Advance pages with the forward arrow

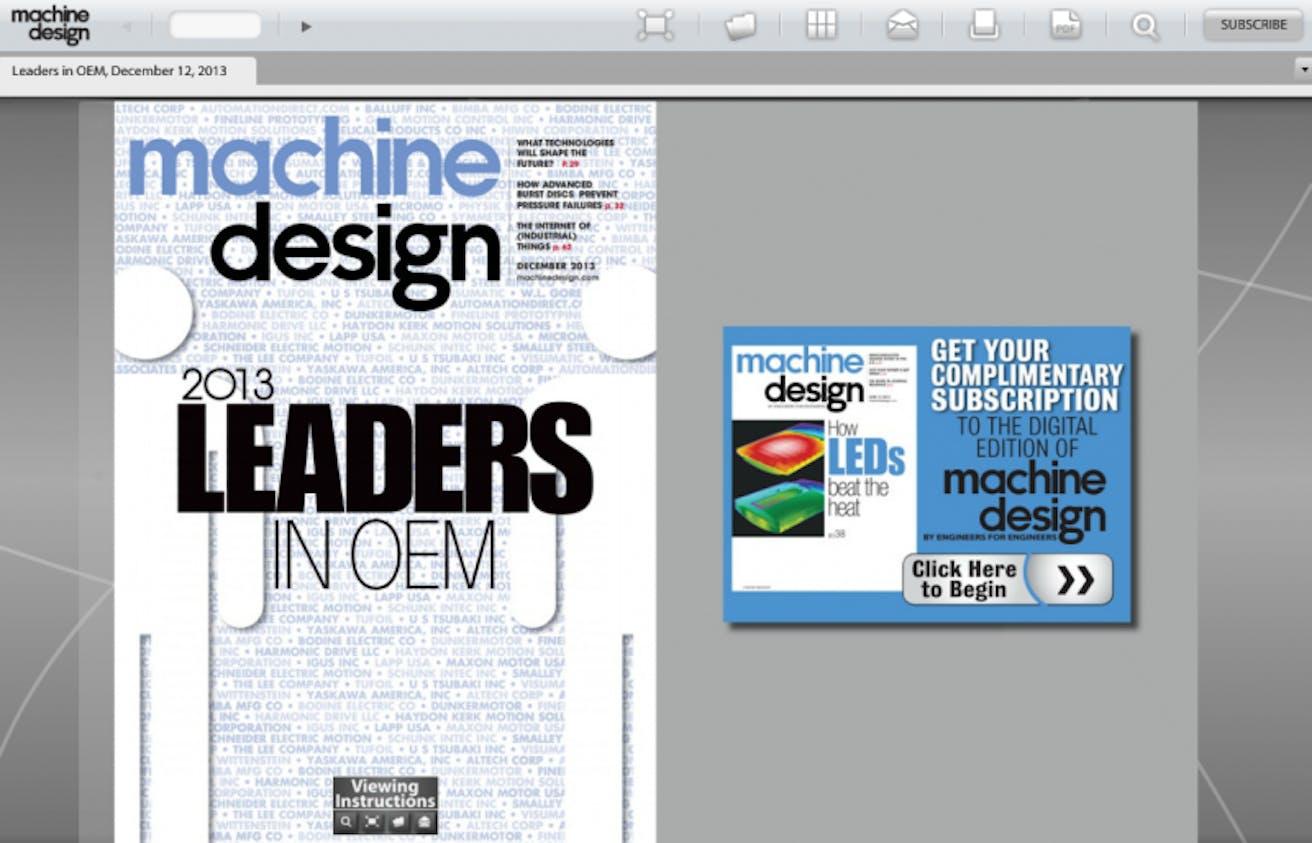pyautogui.click(x=305, y=25)
